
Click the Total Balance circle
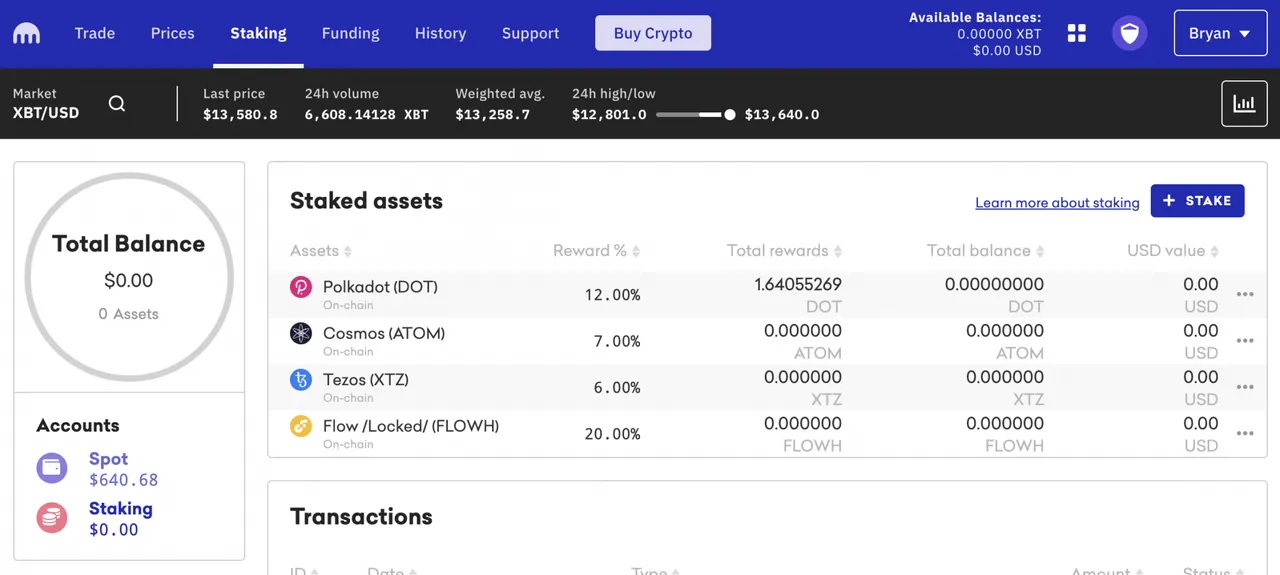[x=129, y=277]
